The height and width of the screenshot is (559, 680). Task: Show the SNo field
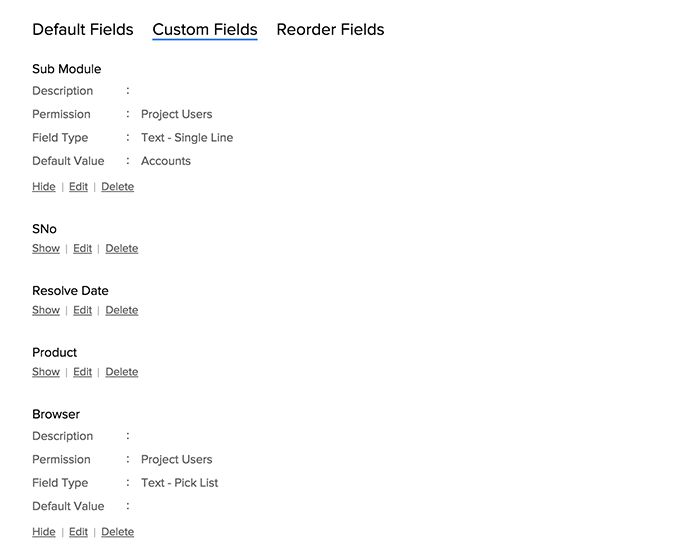46,249
